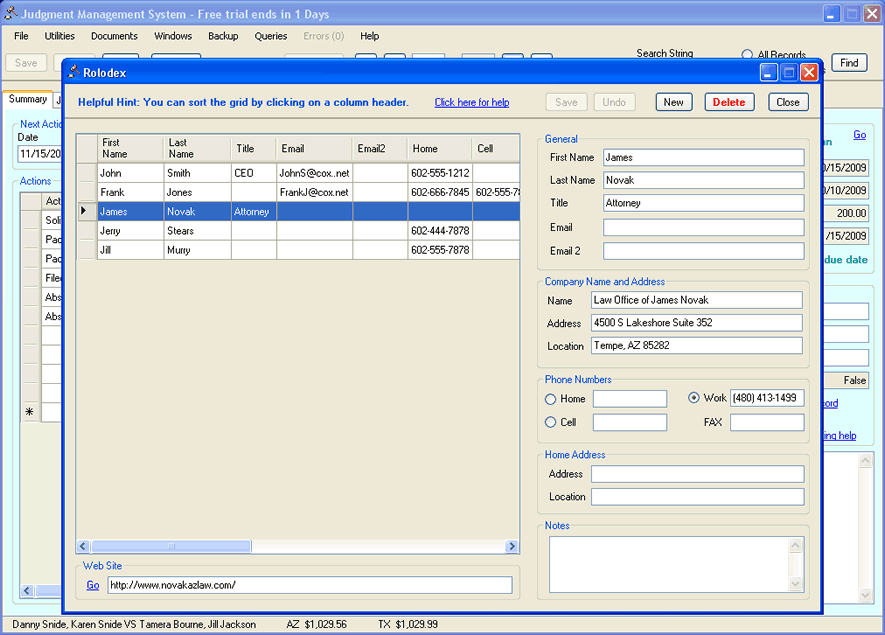Click the grid's left scroll arrow
The height and width of the screenshot is (635, 885).
click(x=85, y=547)
